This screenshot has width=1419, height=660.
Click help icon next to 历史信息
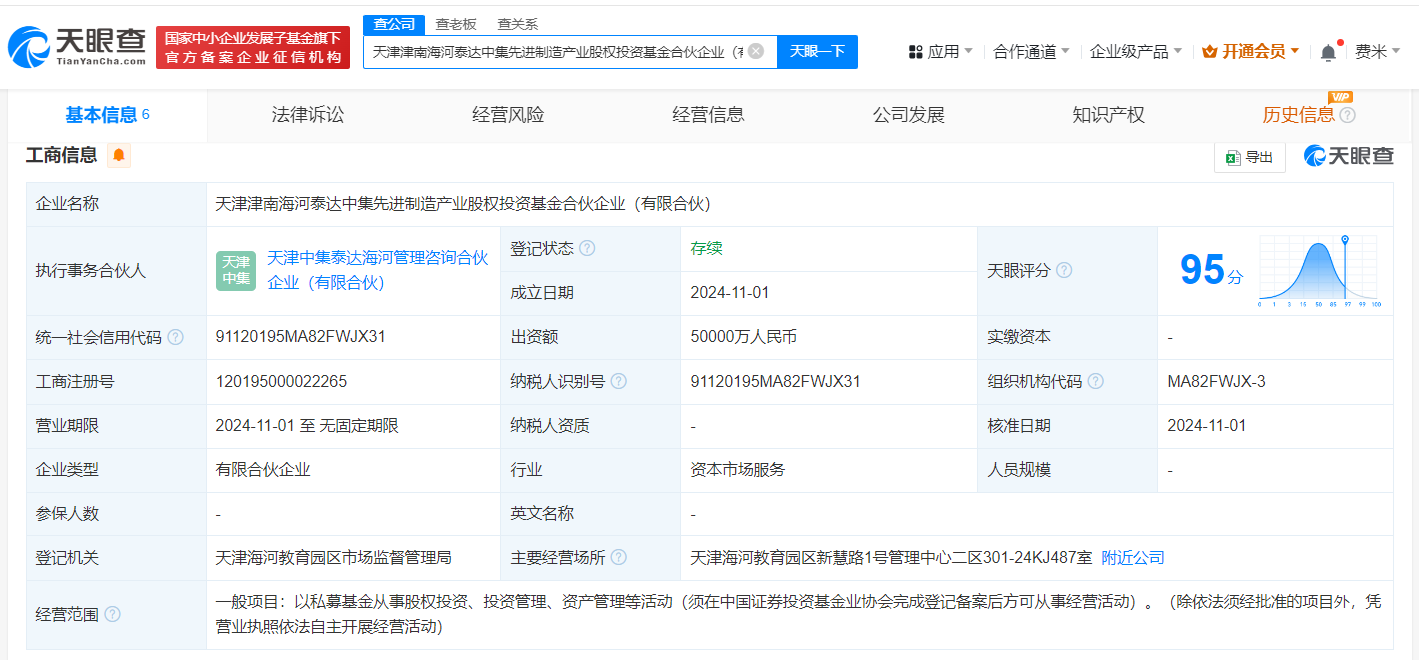(x=1348, y=115)
